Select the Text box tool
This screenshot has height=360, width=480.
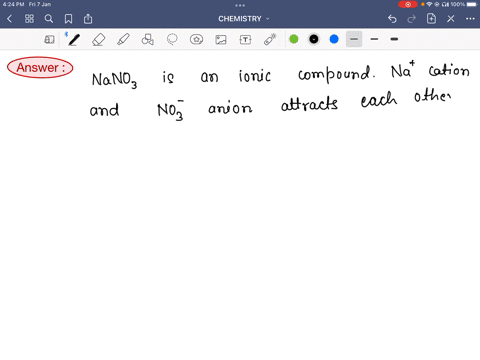[x=245, y=39]
